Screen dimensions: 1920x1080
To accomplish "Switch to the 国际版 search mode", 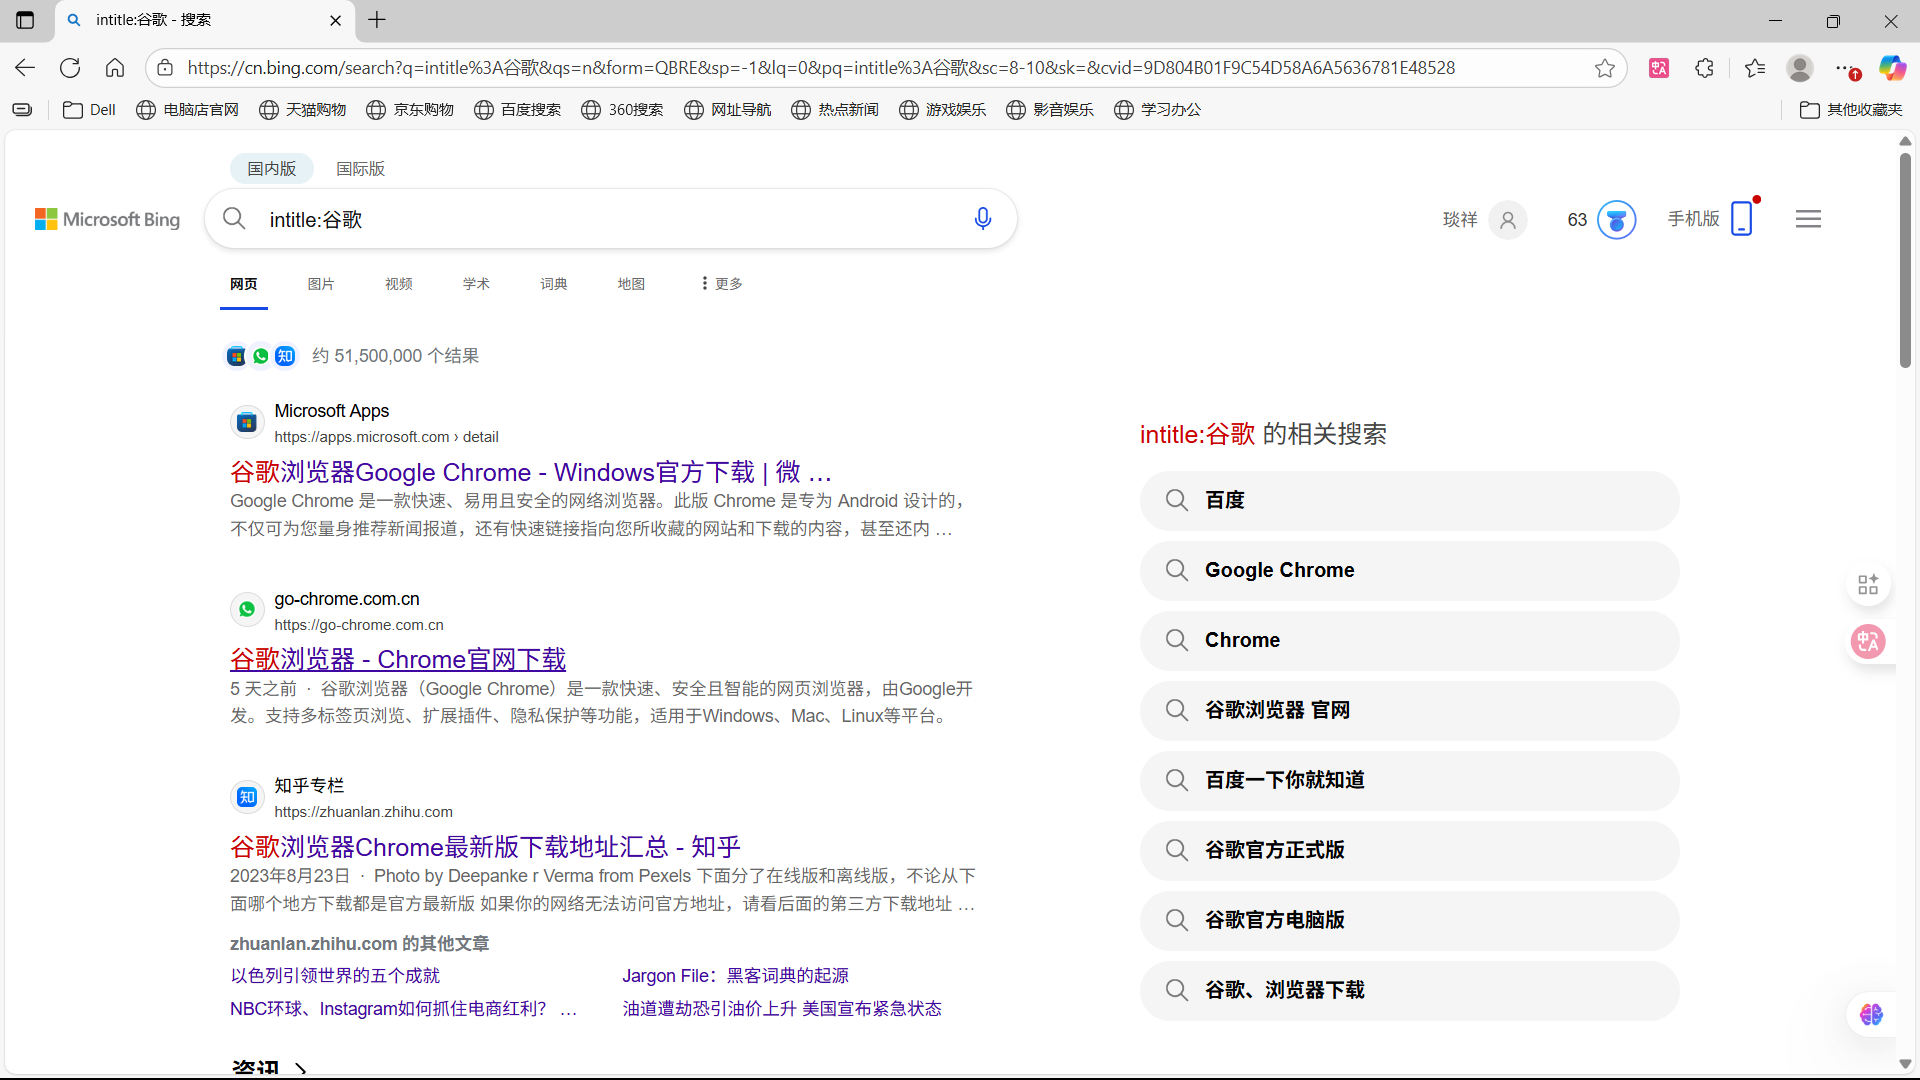I will pyautogui.click(x=360, y=168).
